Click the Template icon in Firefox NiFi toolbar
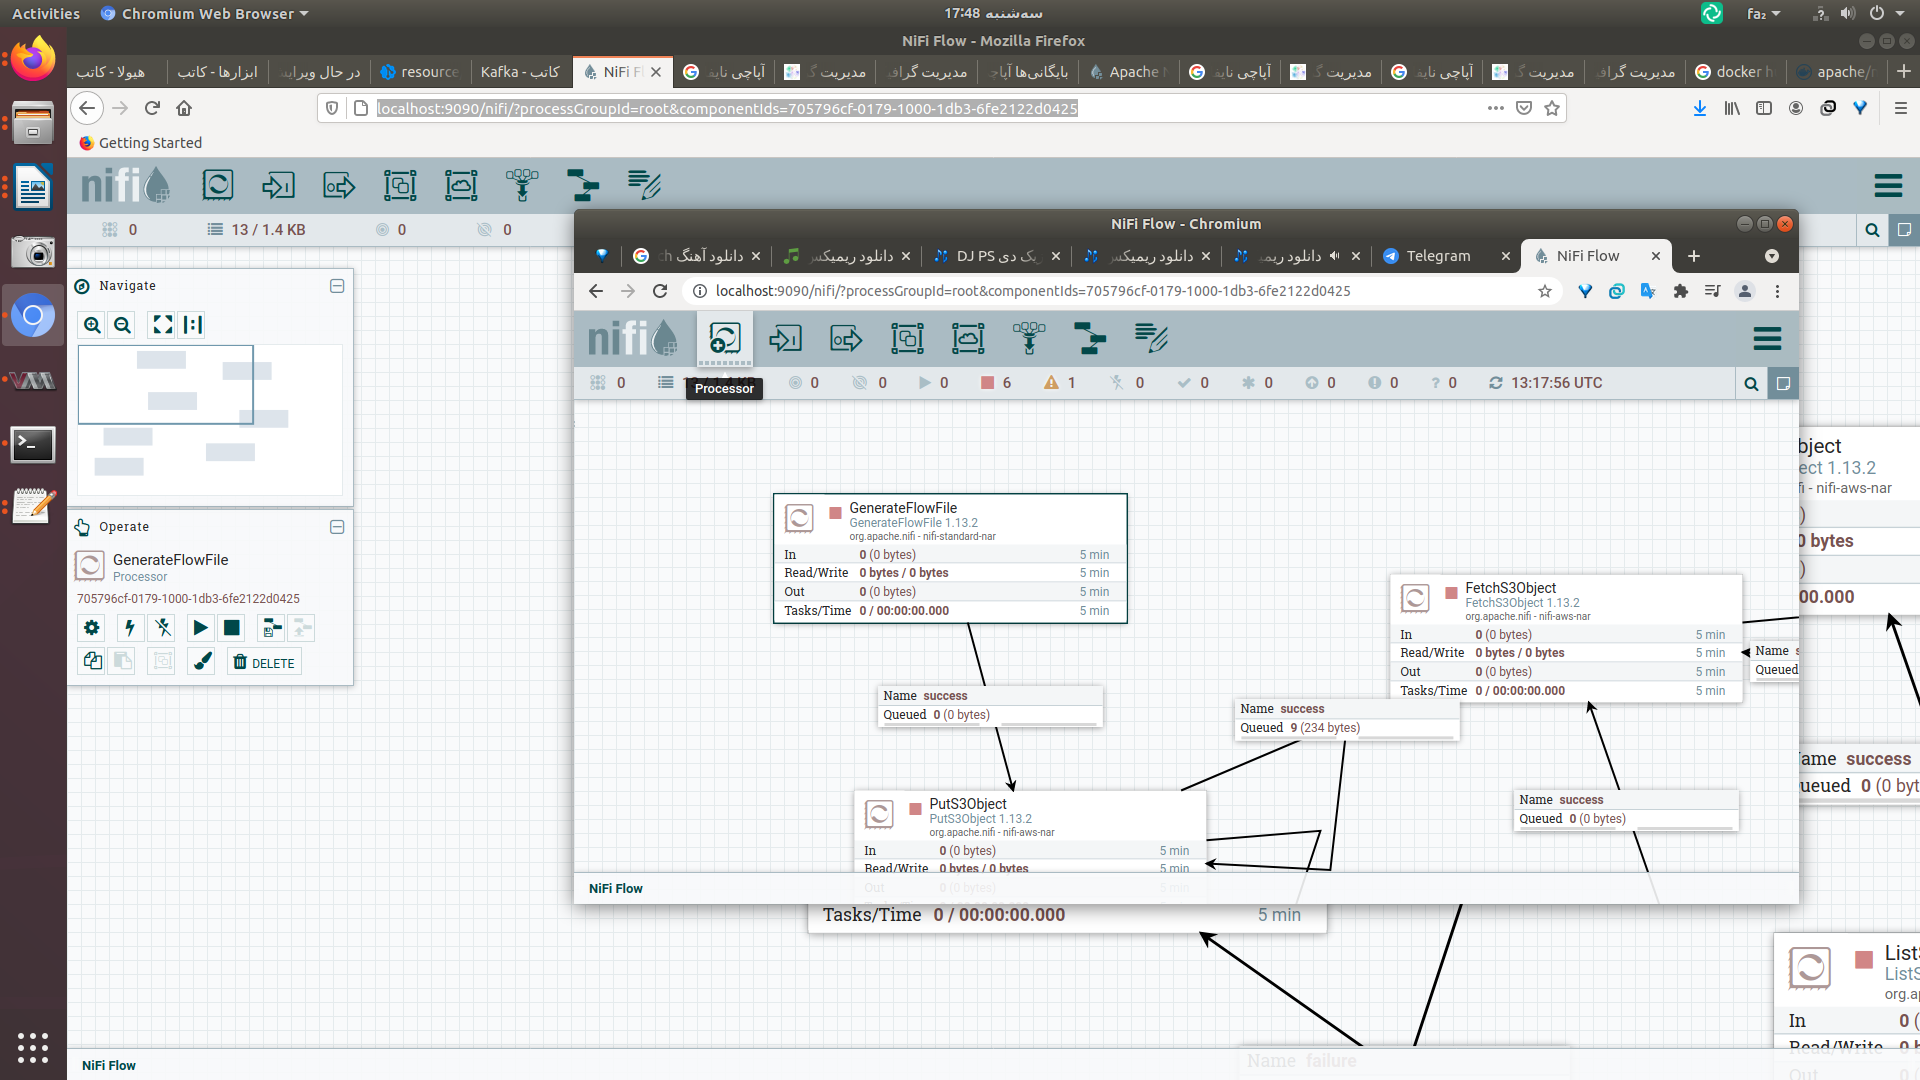Viewport: 1920px width, 1080px height. click(583, 185)
